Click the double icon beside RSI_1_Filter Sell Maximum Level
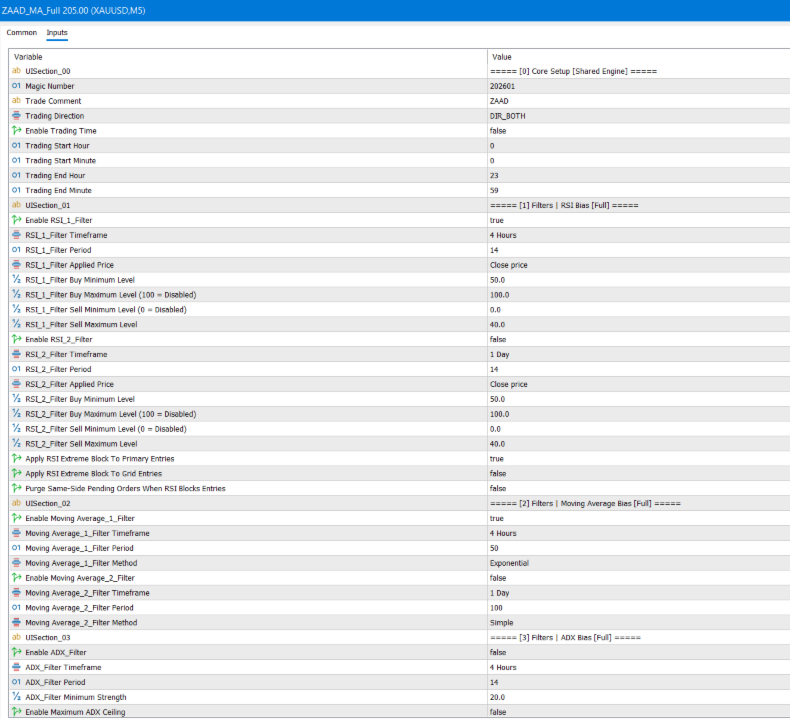This screenshot has height=719, width=790. pyautogui.click(x=17, y=324)
